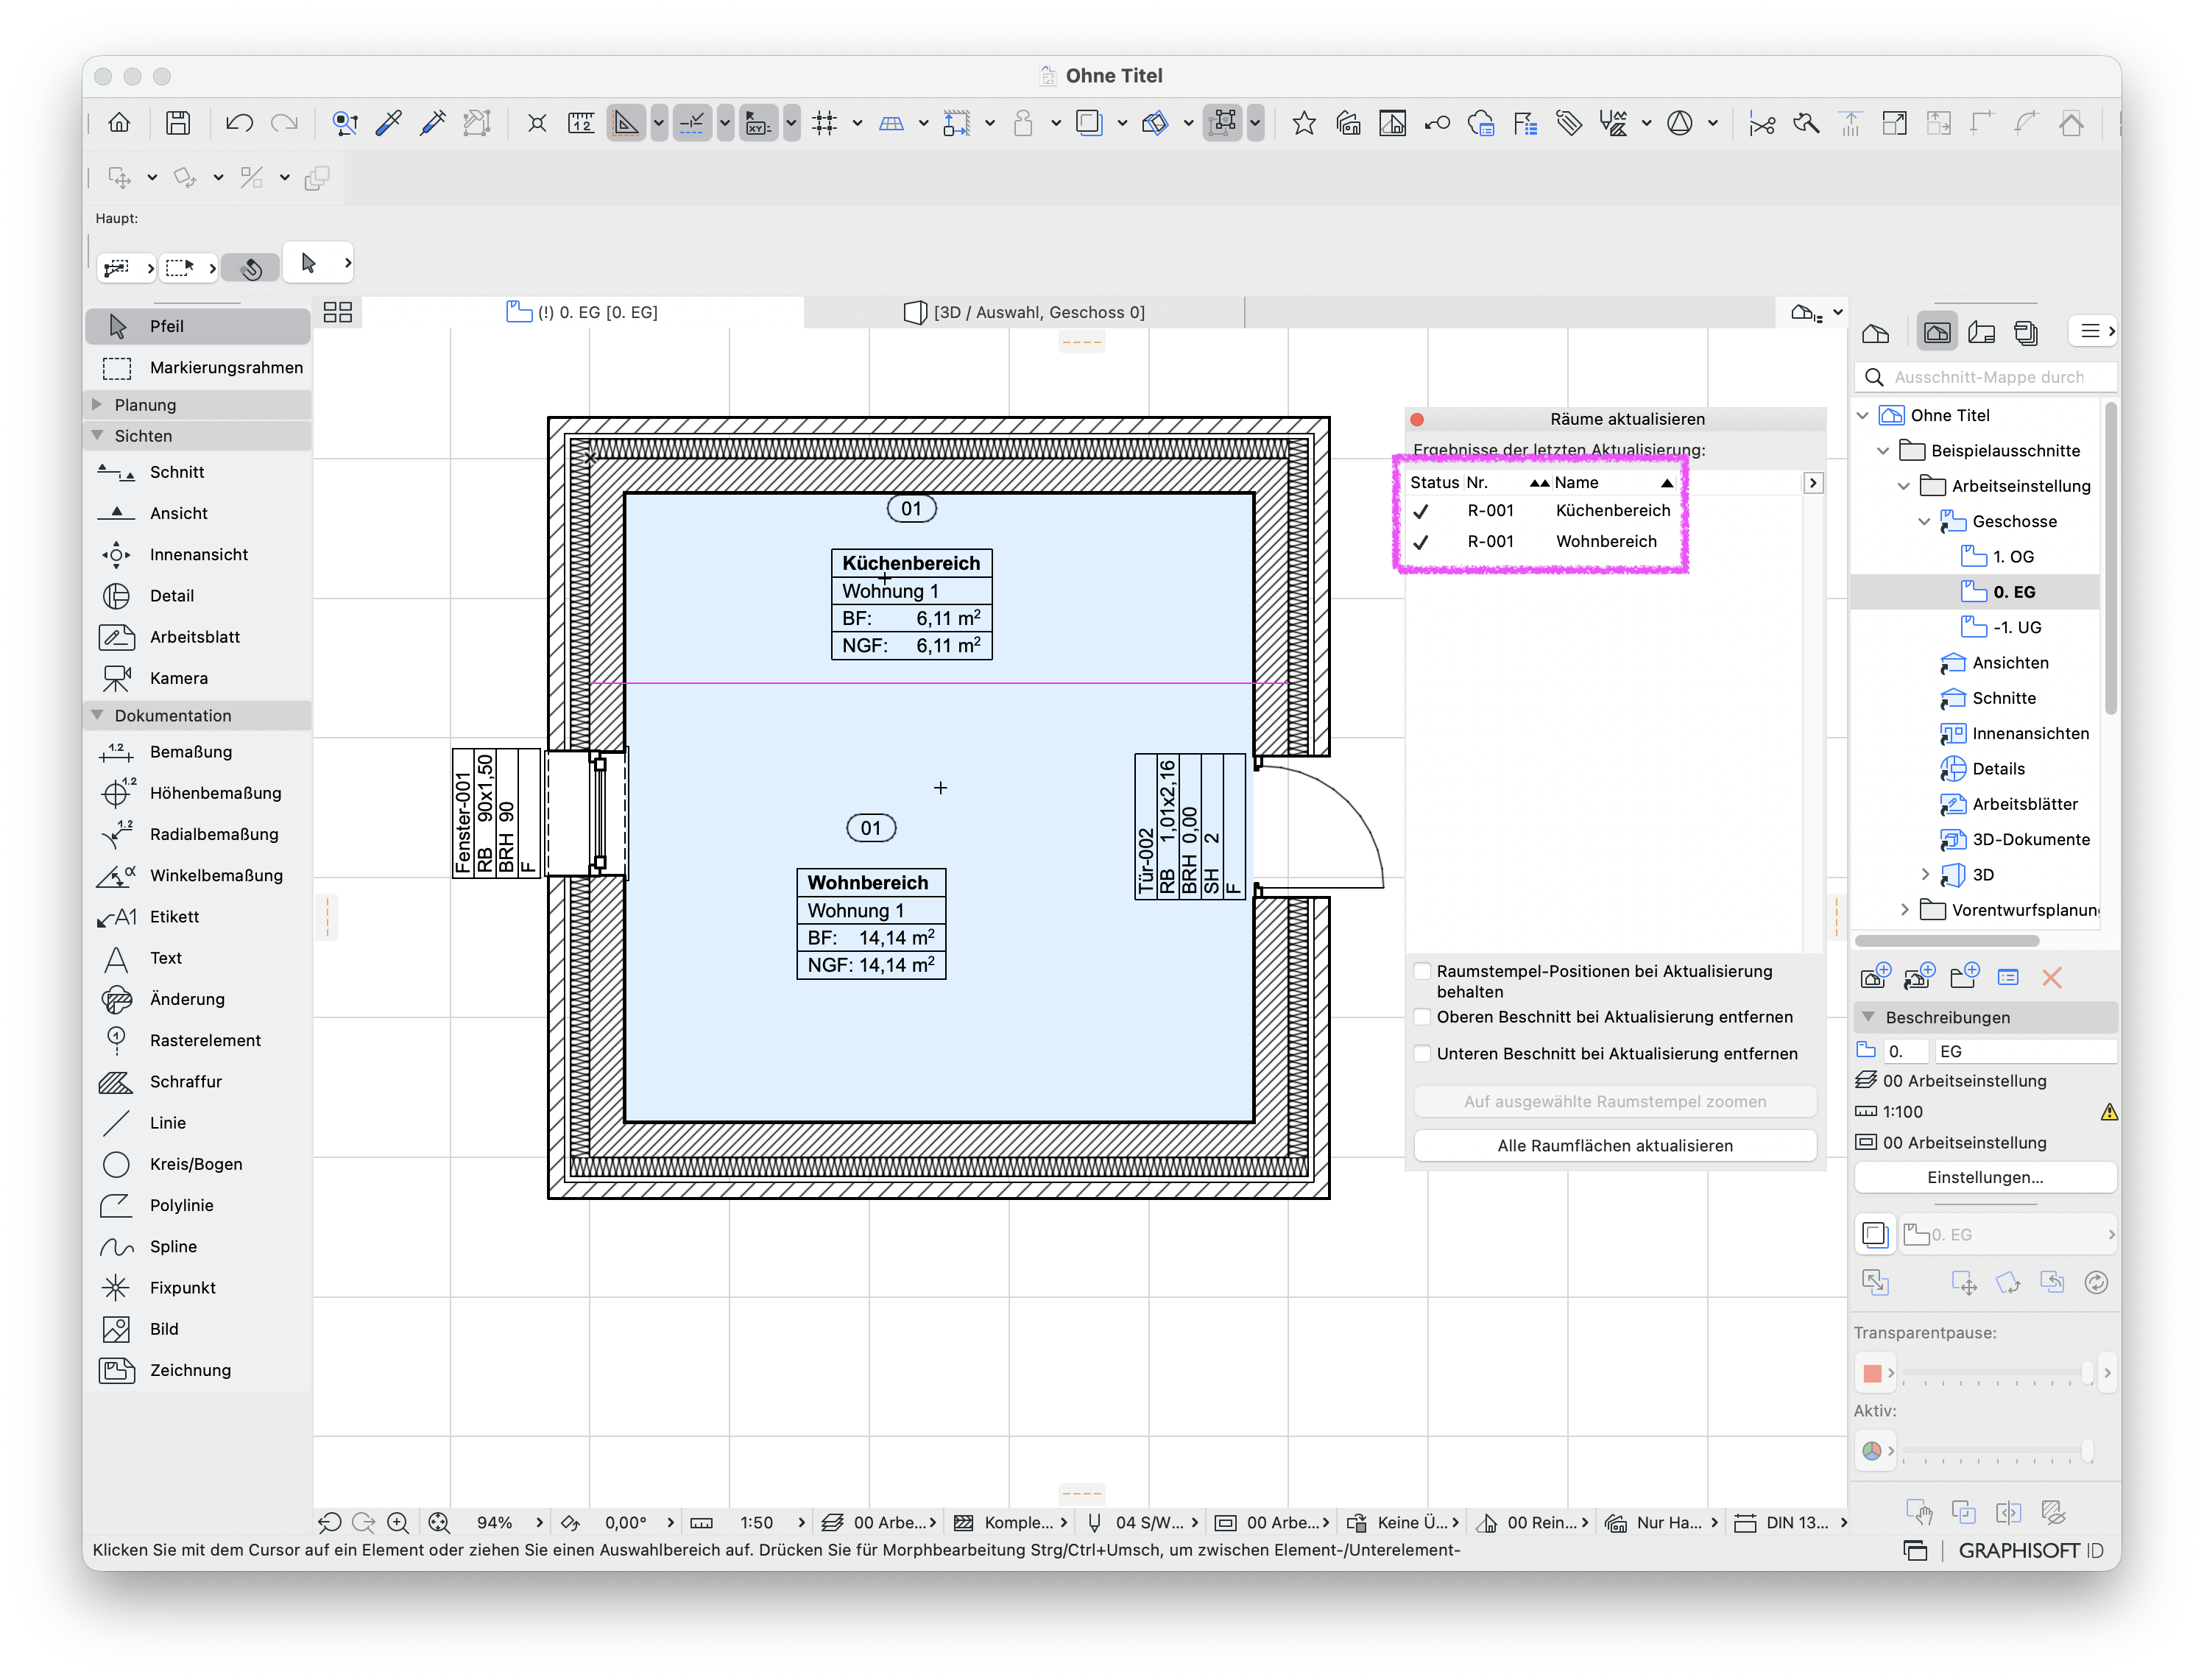This screenshot has height=1680, width=2204.
Task: Select the Höhenbemaßung tool icon
Action: coord(116,793)
